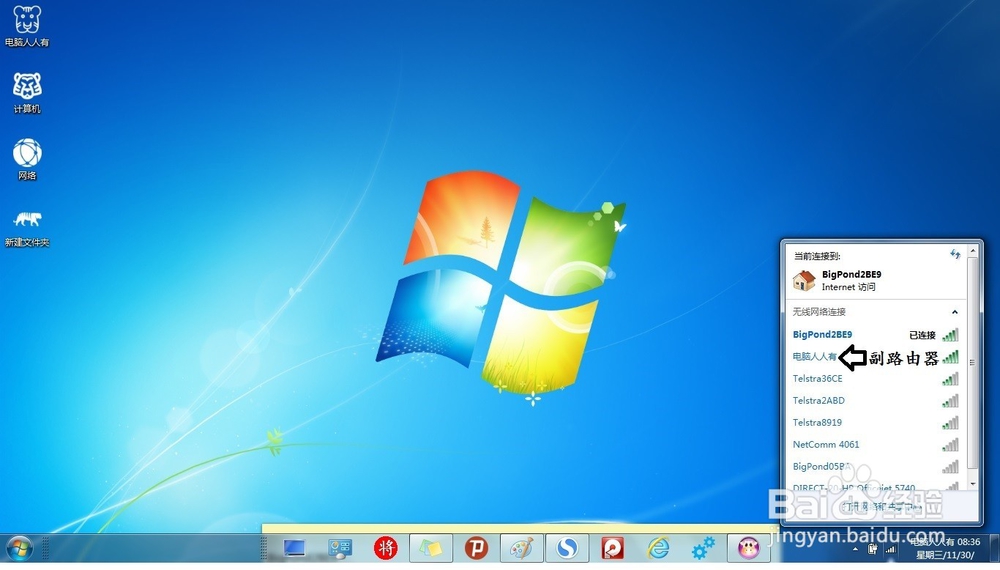Open the 计算机 desktop icon
Screen dimensions: 1000x570
click(x=27, y=93)
